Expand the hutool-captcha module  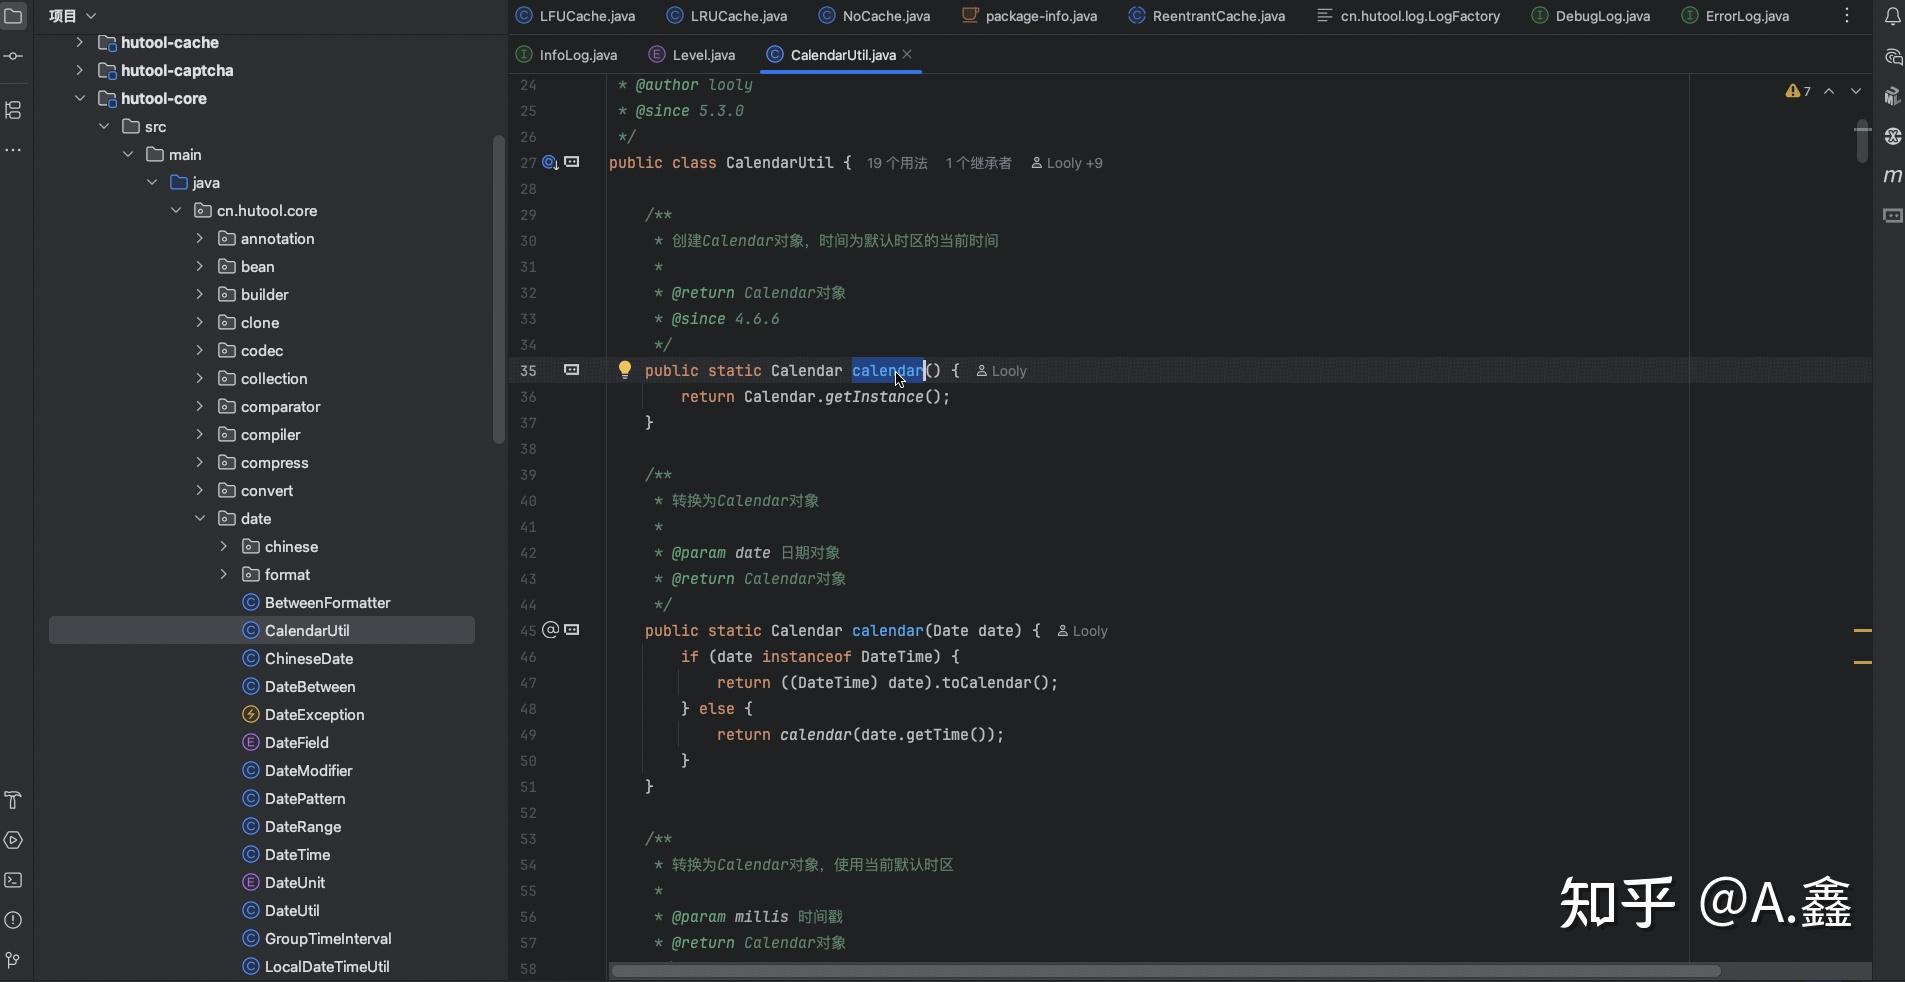[x=80, y=70]
